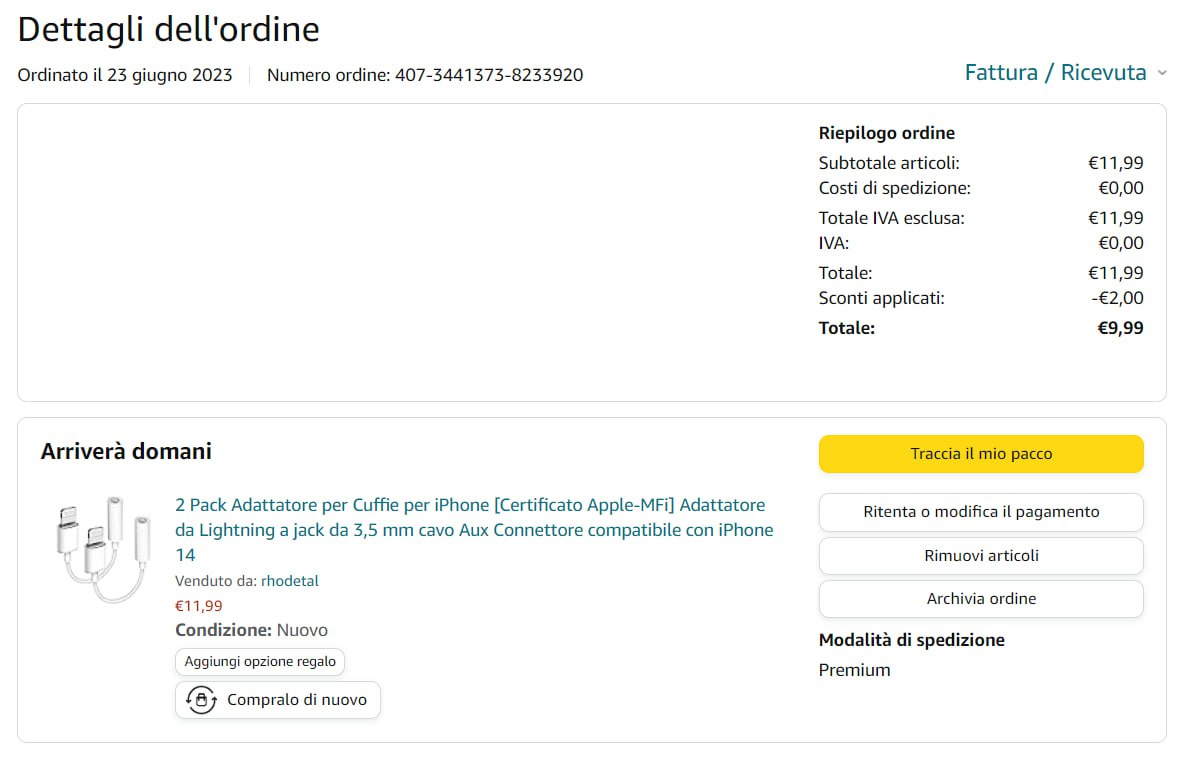Visit the seller link rhodetal
This screenshot has width=1179, height=757.
(290, 581)
